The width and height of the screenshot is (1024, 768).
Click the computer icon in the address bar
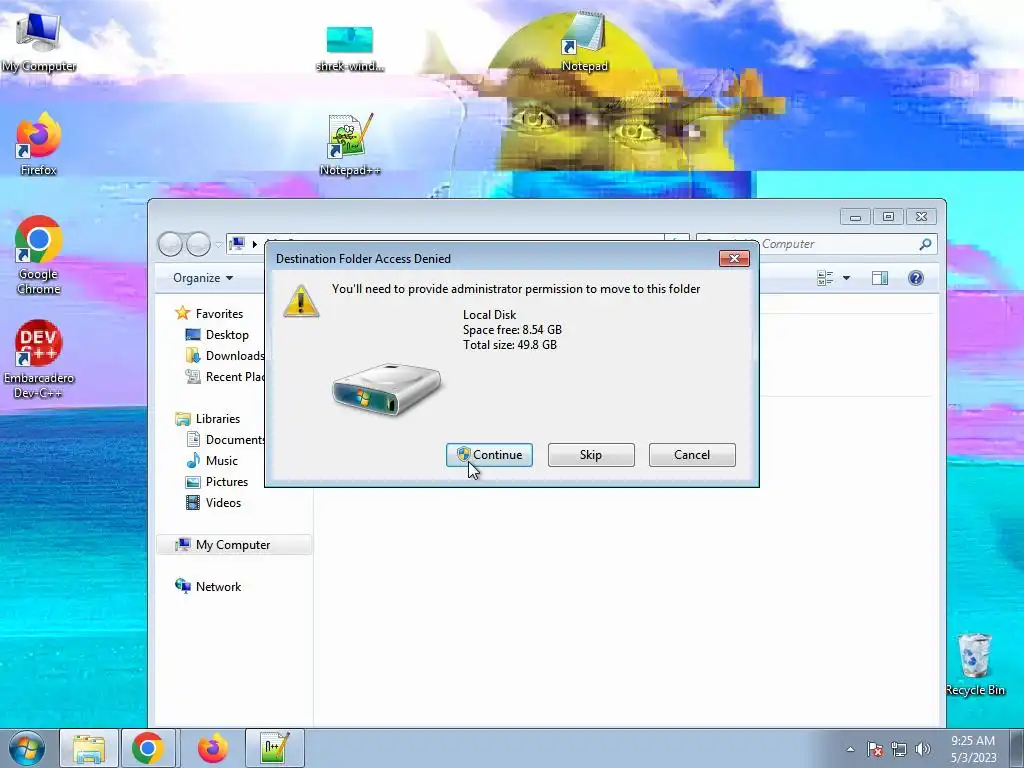pos(238,244)
